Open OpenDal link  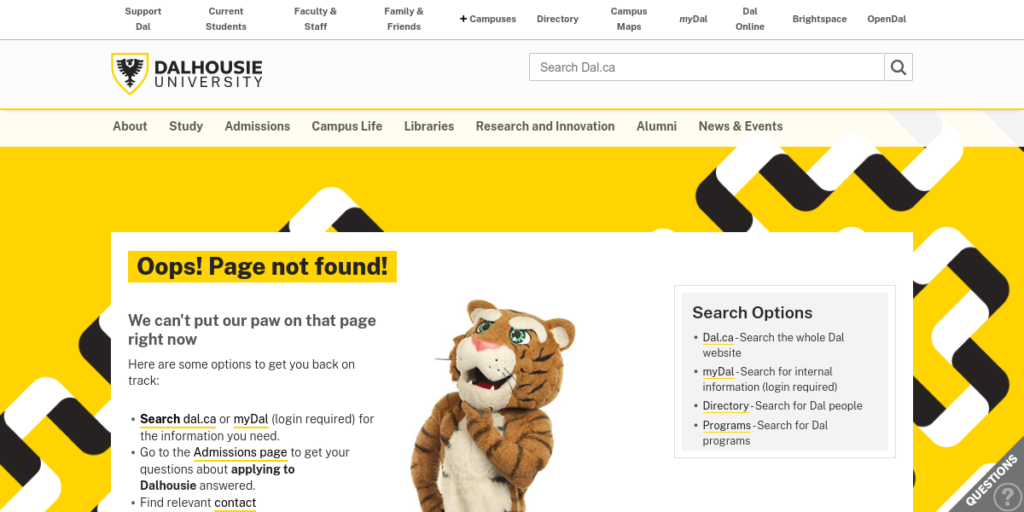point(887,19)
